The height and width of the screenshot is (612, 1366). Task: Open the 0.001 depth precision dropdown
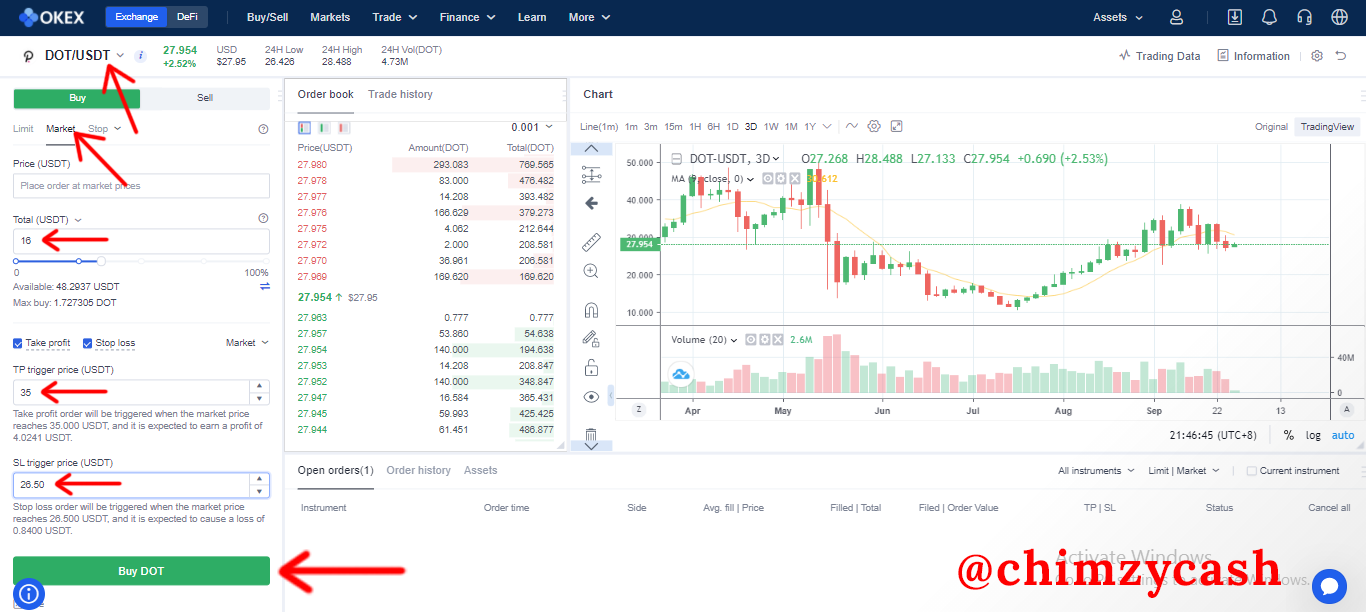(532, 128)
